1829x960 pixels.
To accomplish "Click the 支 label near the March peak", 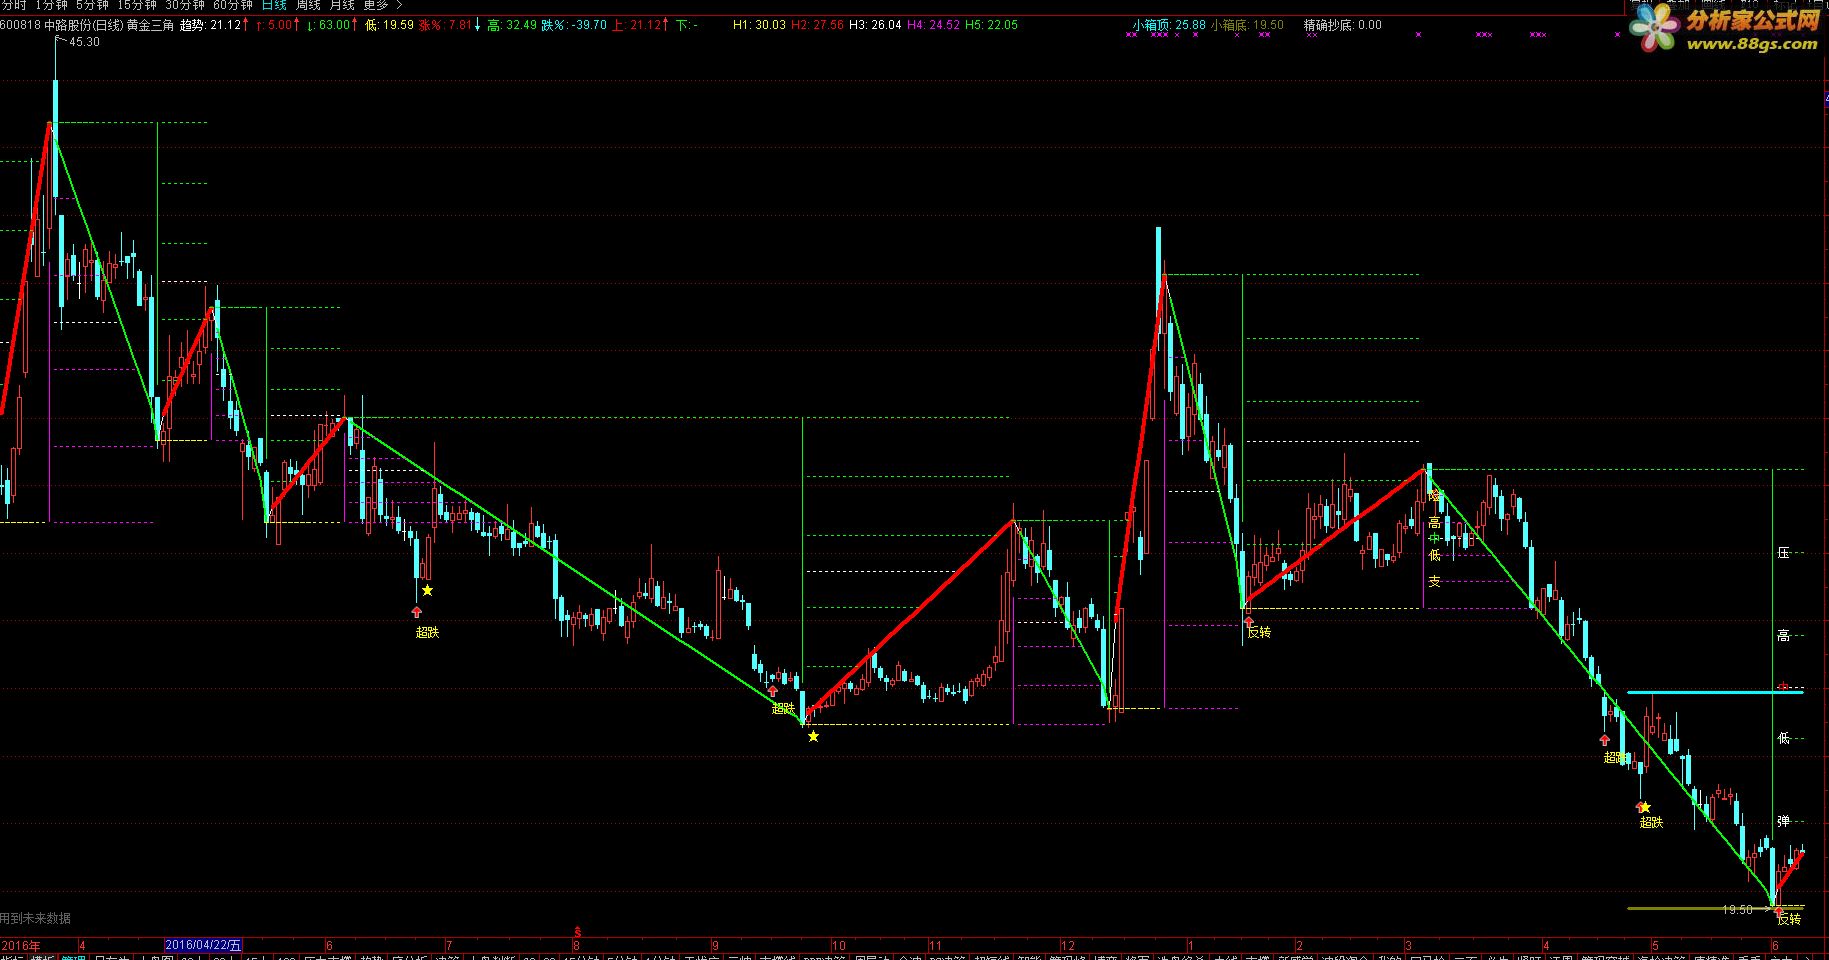I will (x=1434, y=581).
